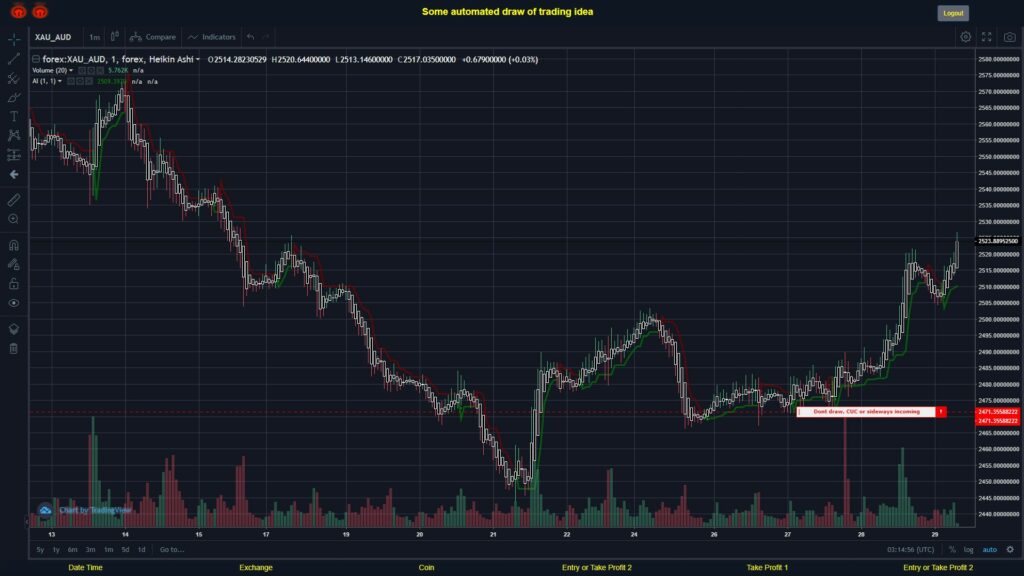This screenshot has height=576, width=1024.
Task: Remove the Volume (20) indicator
Action: pyautogui.click(x=100, y=71)
